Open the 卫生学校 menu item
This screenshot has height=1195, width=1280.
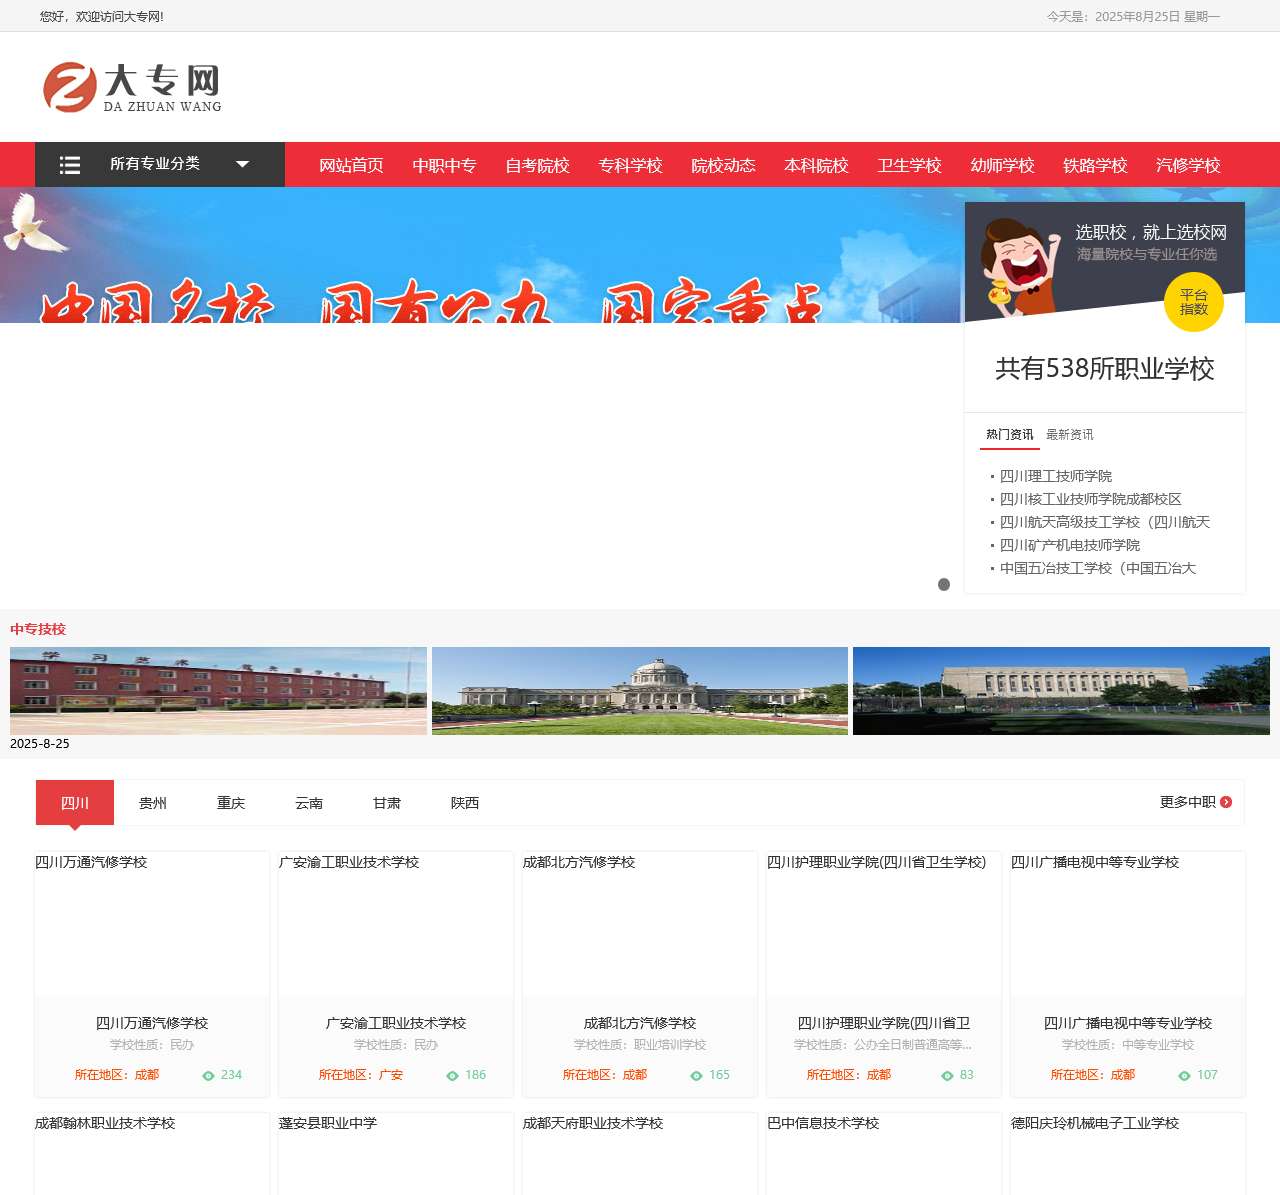click(908, 165)
